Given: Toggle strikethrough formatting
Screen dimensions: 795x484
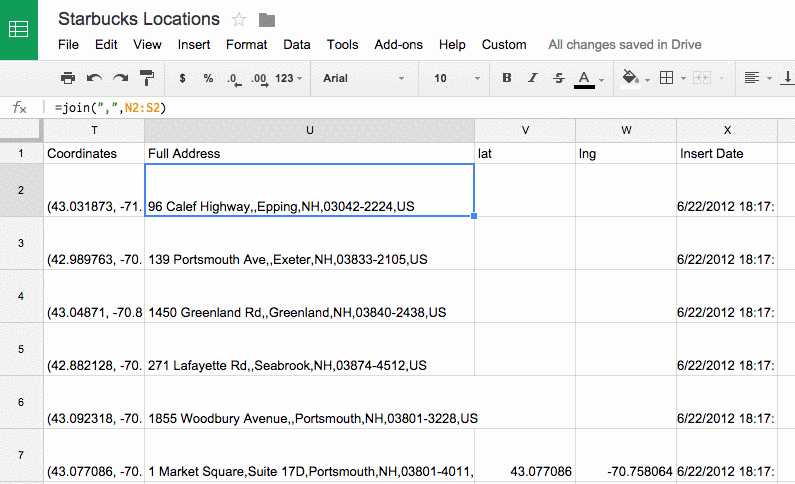Looking at the screenshot, I should [x=558, y=78].
